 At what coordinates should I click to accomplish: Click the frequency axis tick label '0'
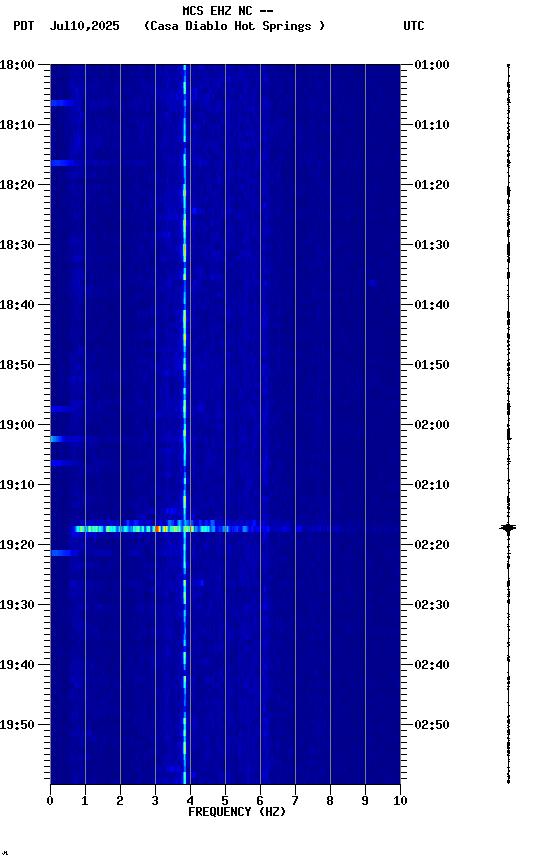point(50,801)
